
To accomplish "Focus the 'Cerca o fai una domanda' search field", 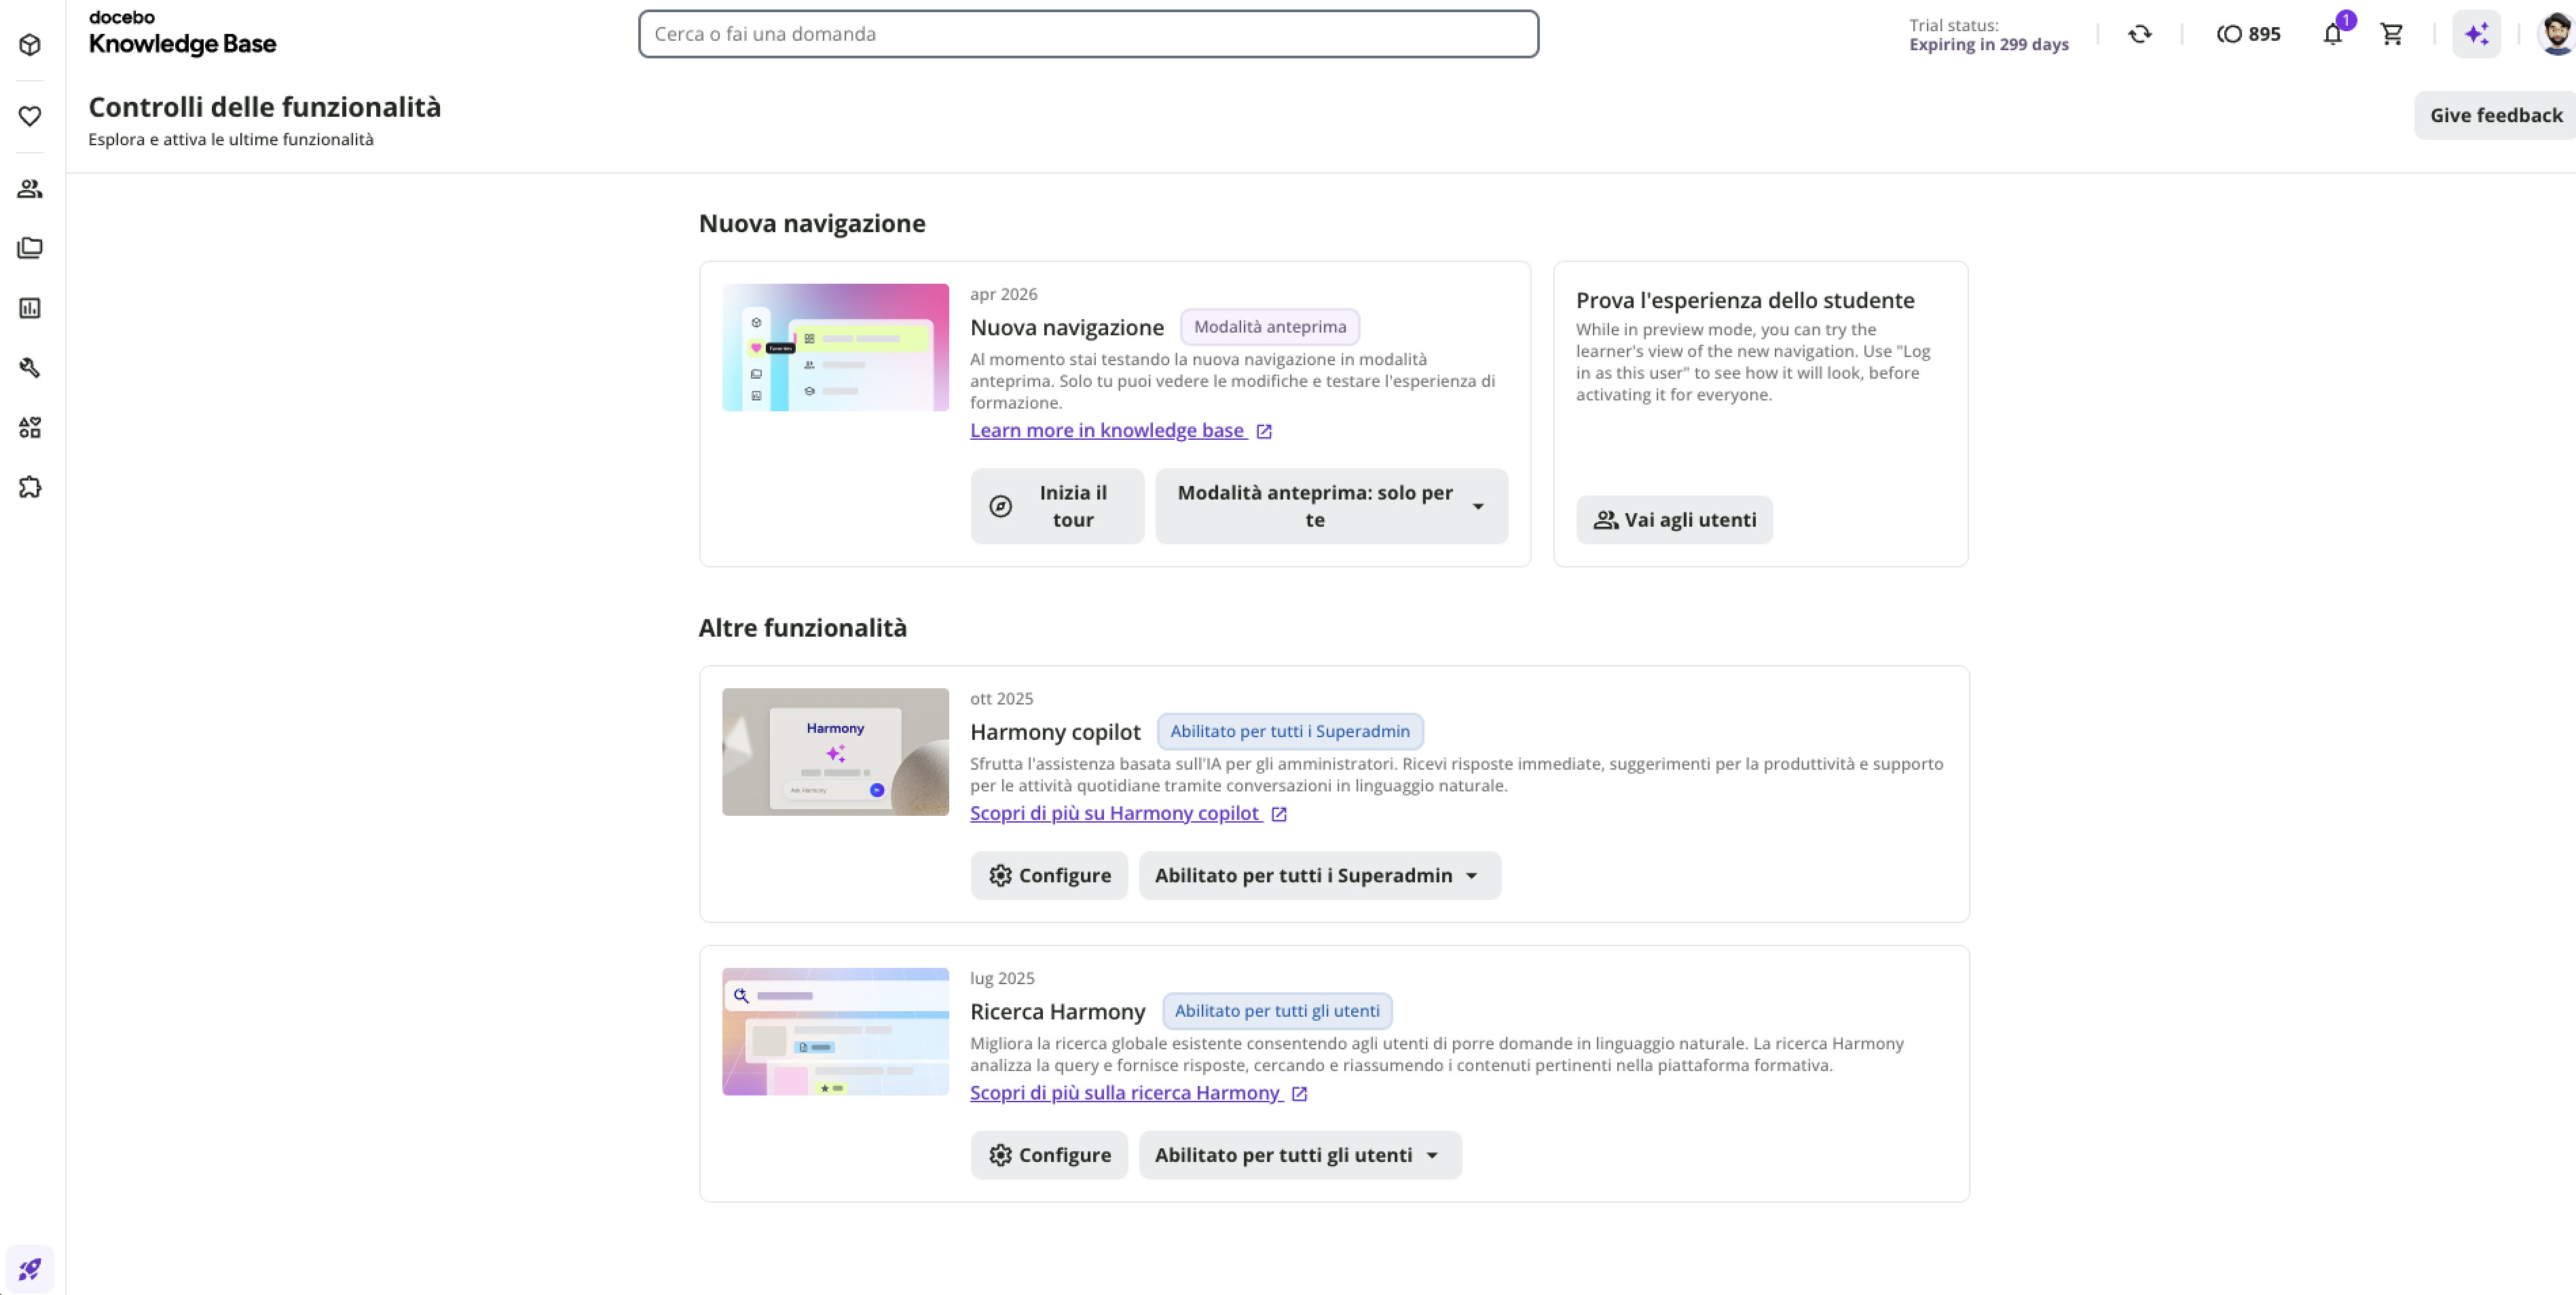I will point(1088,34).
